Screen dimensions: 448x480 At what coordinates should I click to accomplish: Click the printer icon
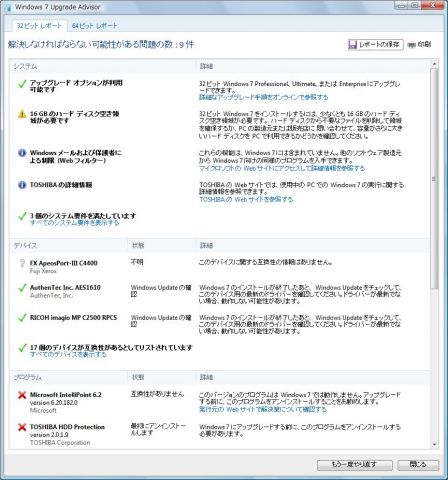pos(412,44)
